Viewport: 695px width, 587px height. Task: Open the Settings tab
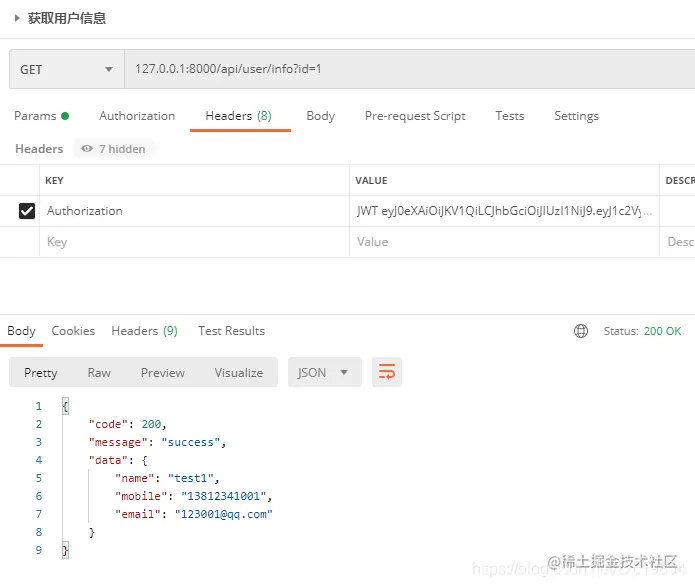click(576, 116)
